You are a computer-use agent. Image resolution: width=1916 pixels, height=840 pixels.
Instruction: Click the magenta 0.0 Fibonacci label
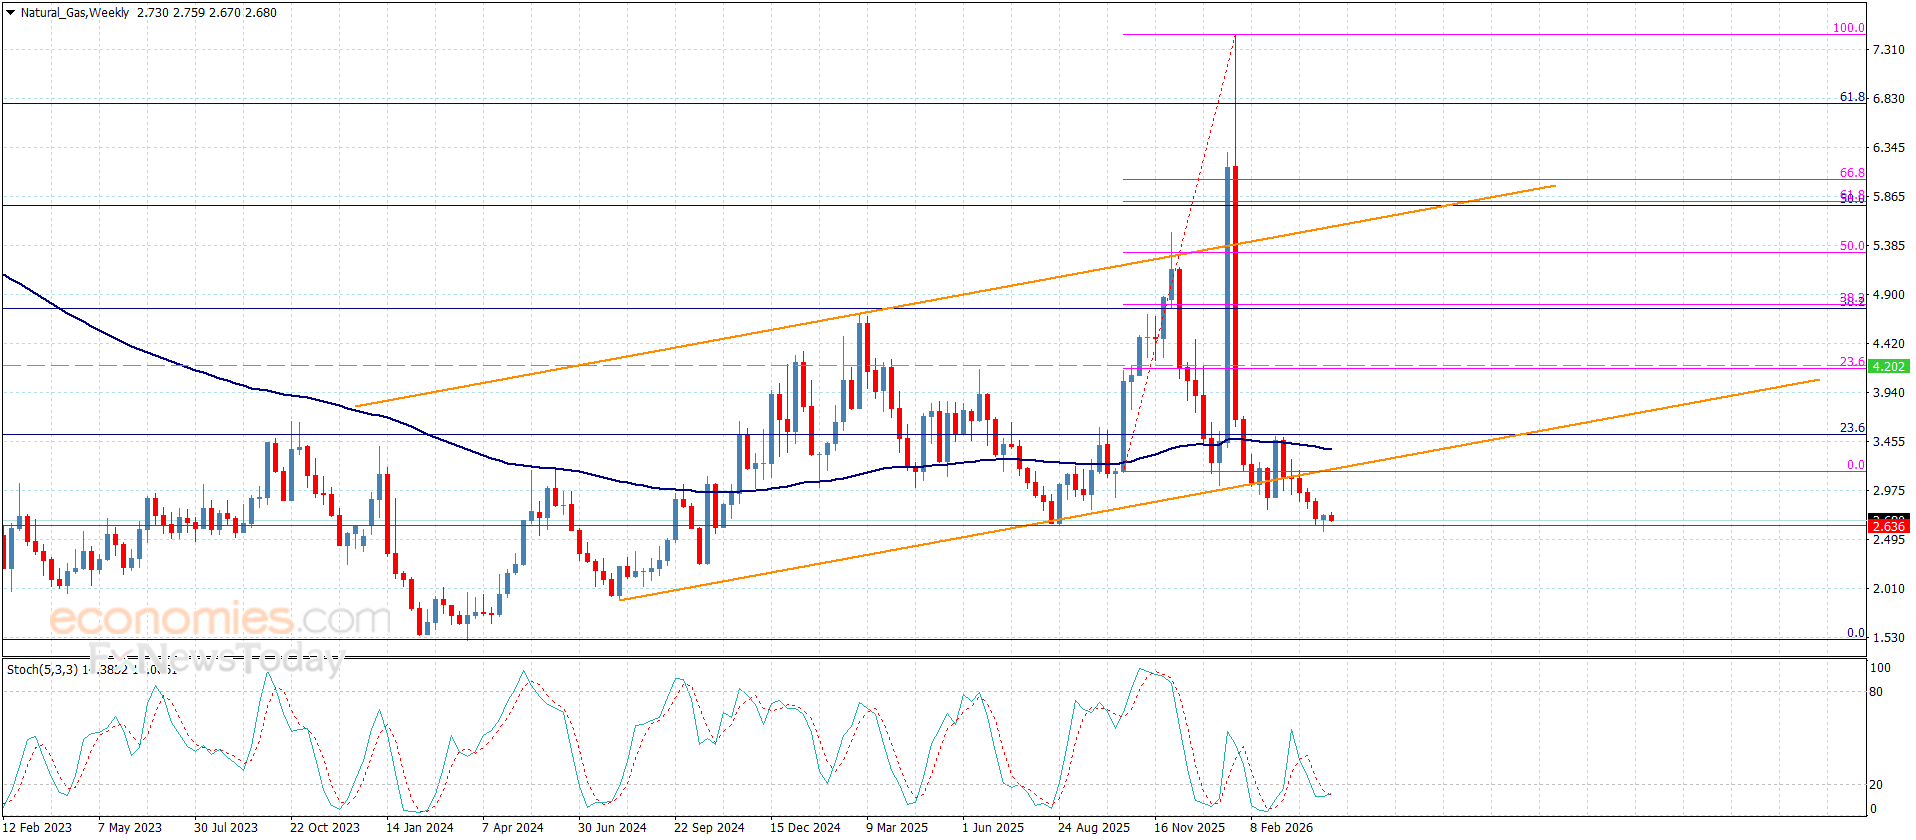(x=1855, y=465)
